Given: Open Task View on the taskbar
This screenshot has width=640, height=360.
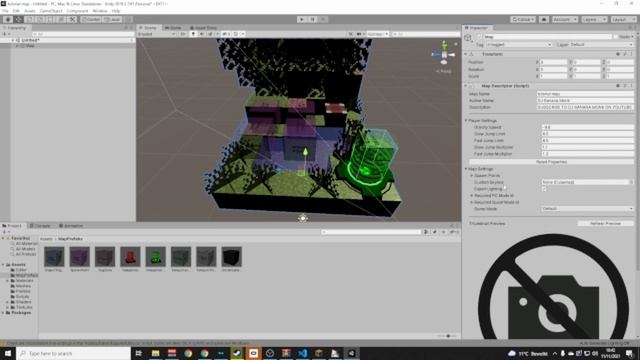Looking at the screenshot, I should click(139, 353).
